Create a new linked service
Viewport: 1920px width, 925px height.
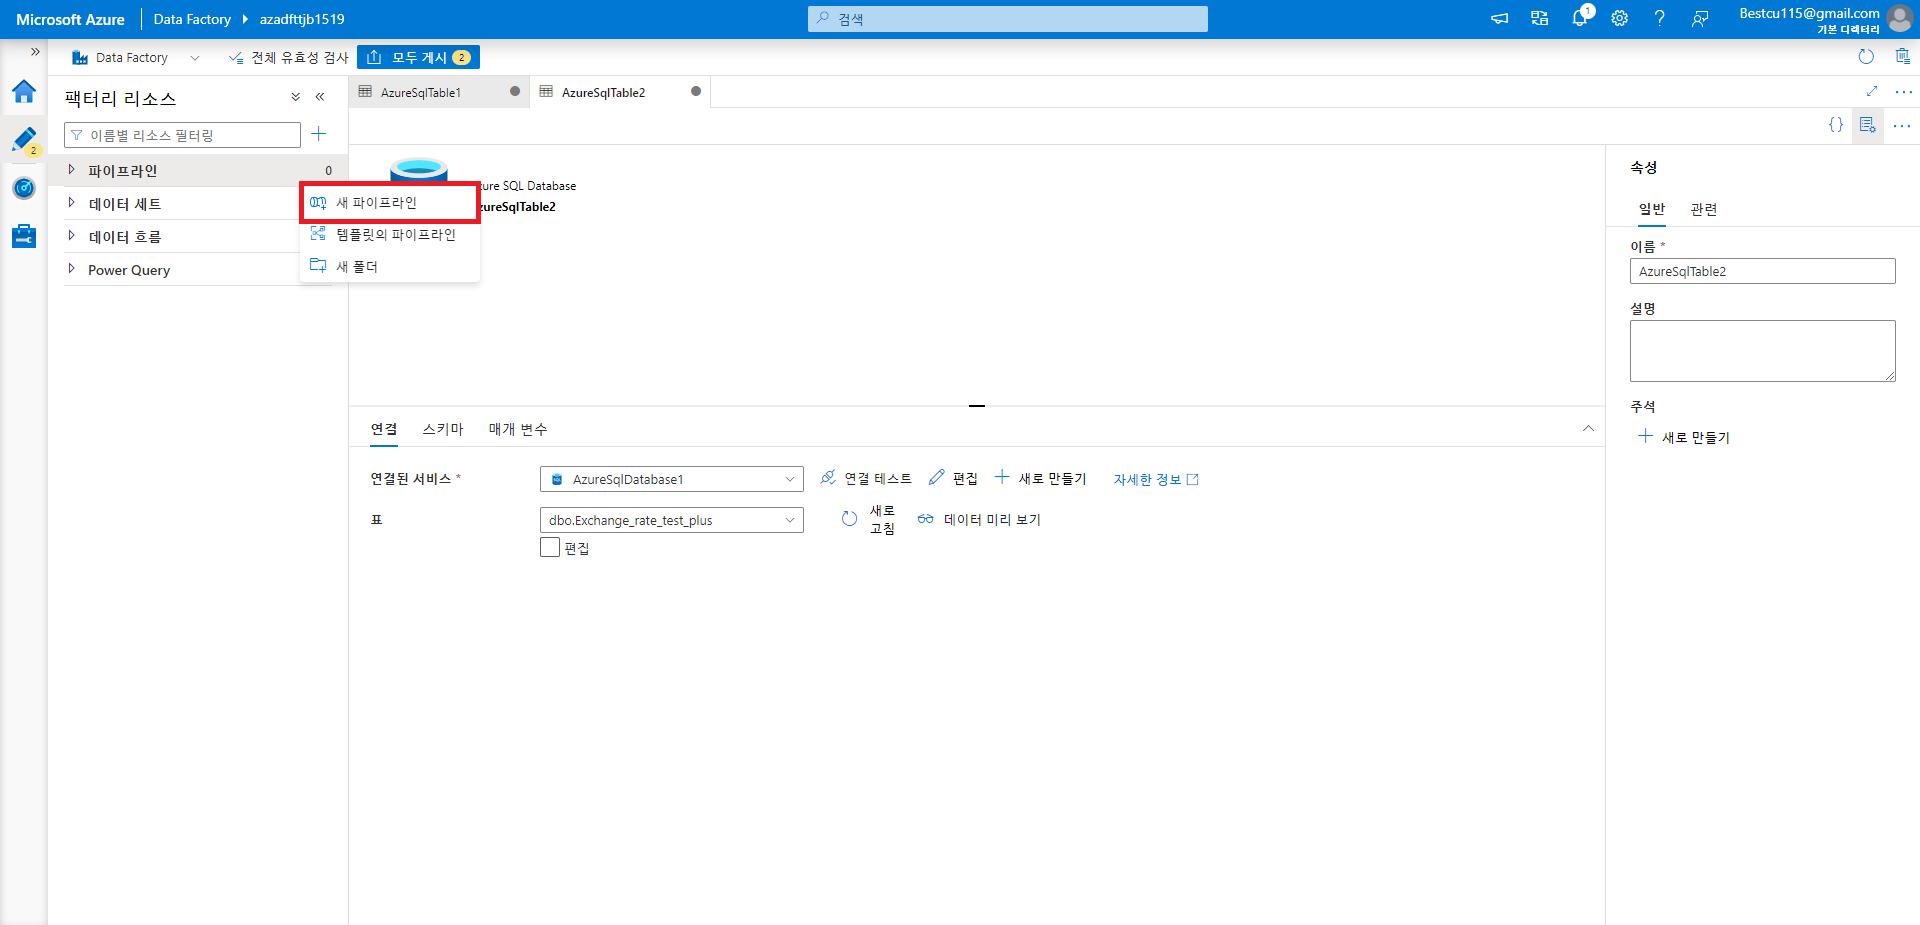[x=1040, y=479]
